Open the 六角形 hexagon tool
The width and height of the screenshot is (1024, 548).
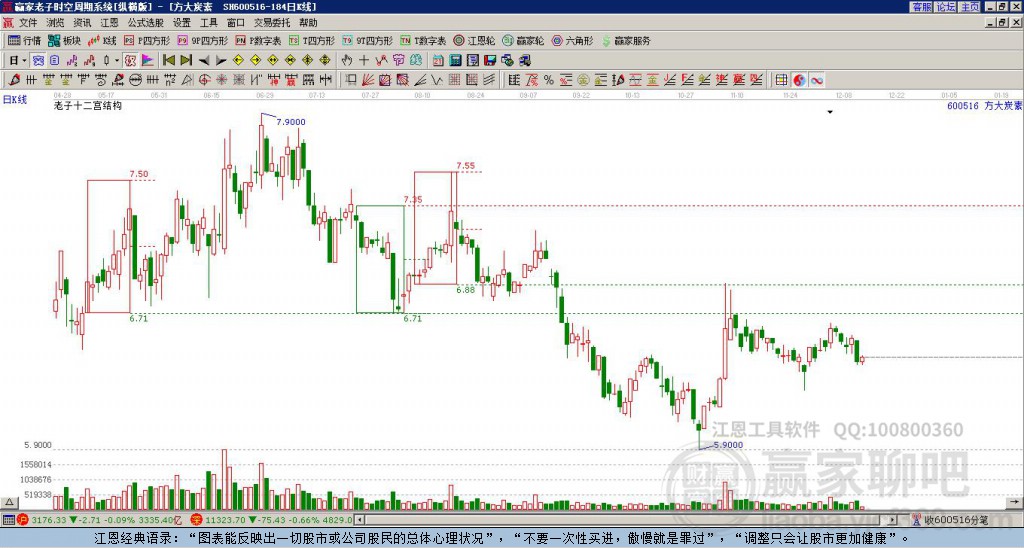572,40
